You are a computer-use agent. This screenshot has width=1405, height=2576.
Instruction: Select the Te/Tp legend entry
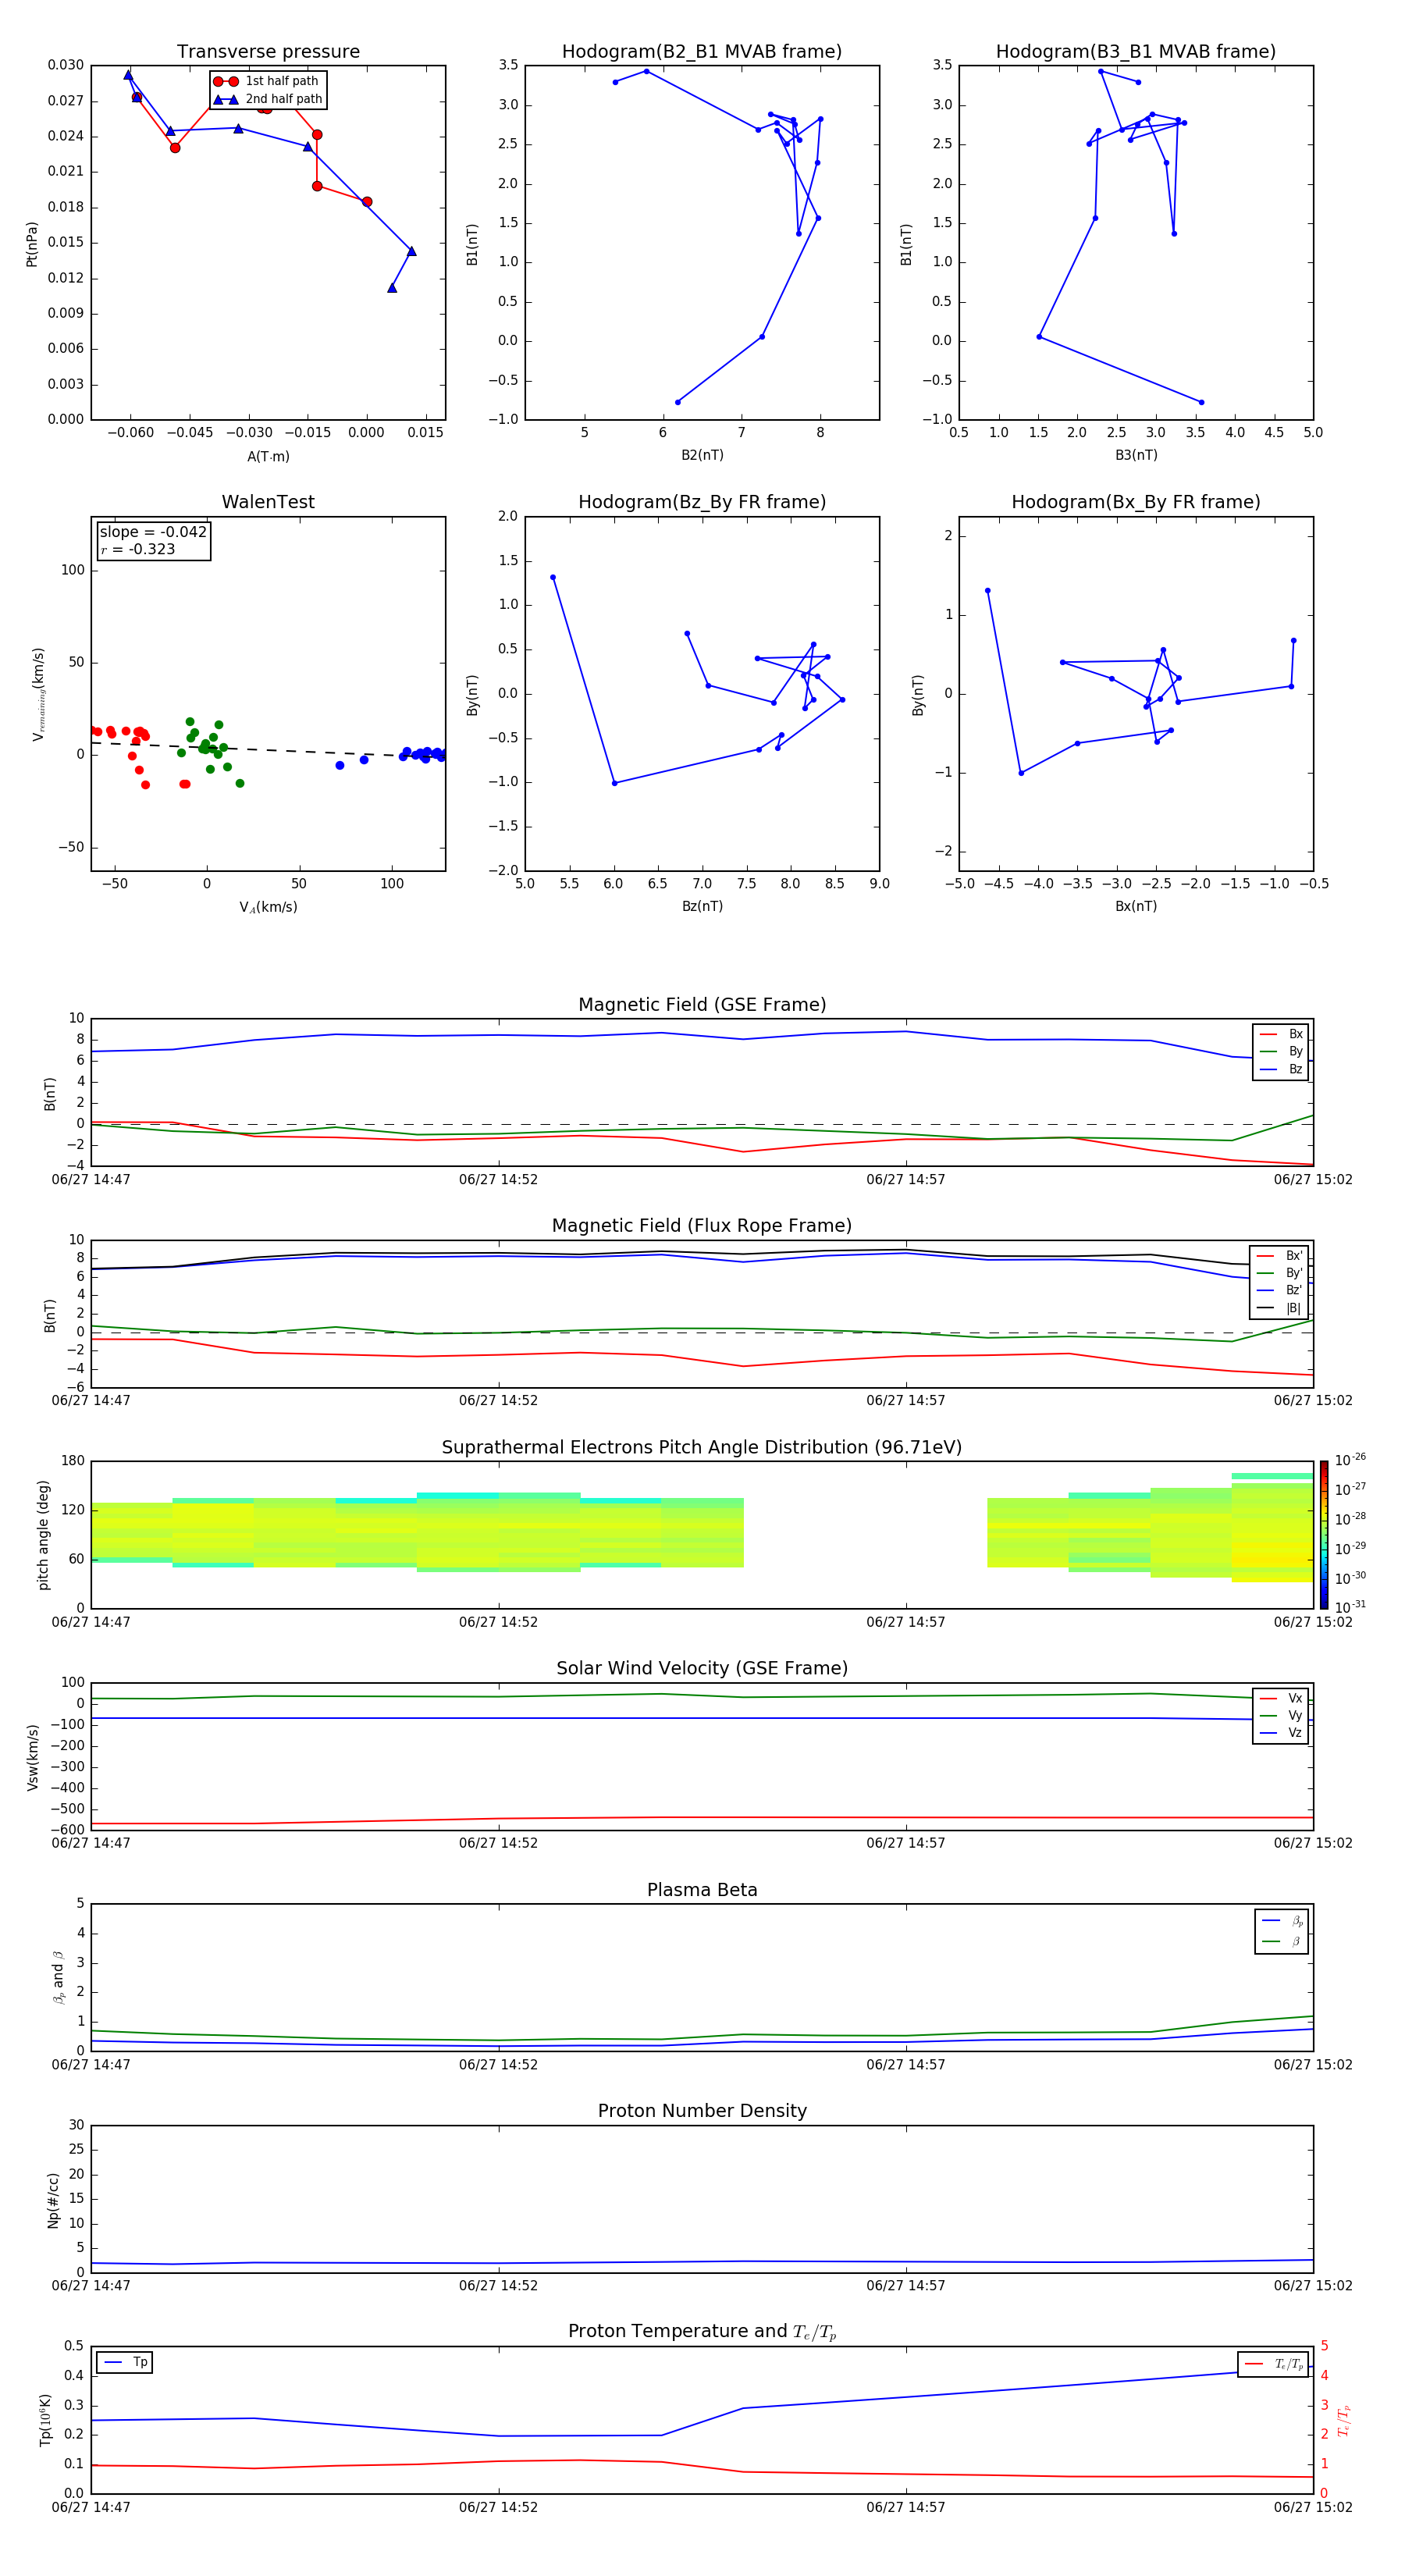1274,2364
